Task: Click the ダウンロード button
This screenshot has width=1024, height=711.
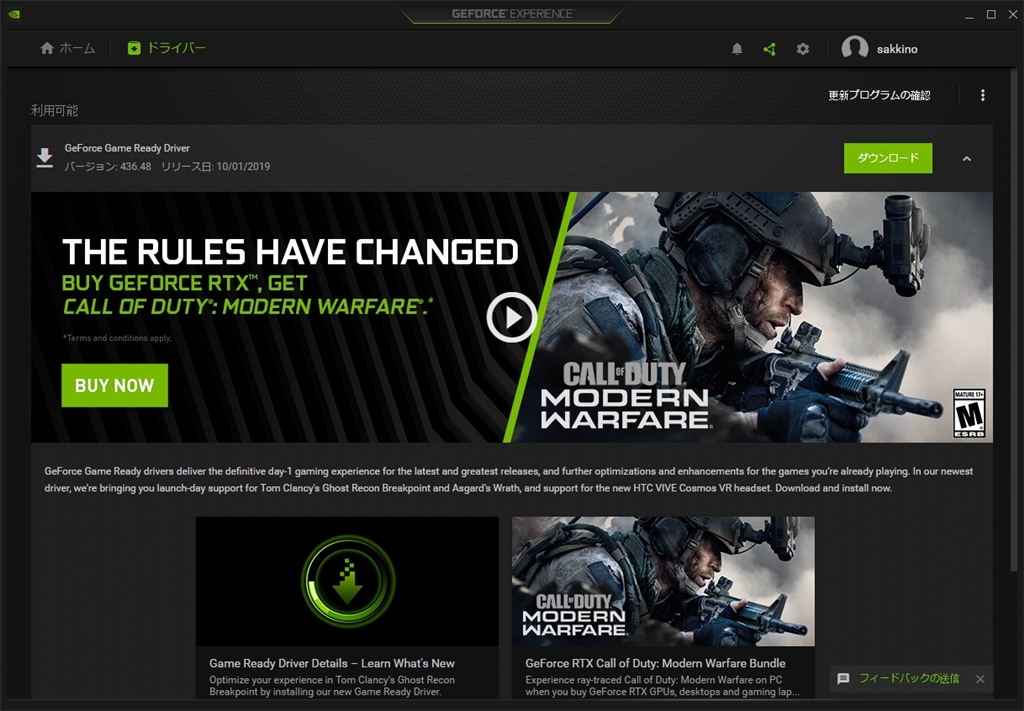Action: click(x=888, y=158)
